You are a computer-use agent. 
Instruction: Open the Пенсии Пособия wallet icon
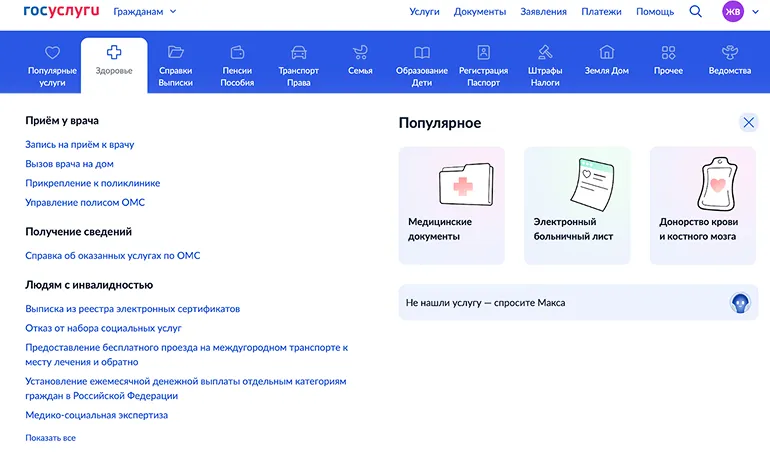tap(237, 52)
